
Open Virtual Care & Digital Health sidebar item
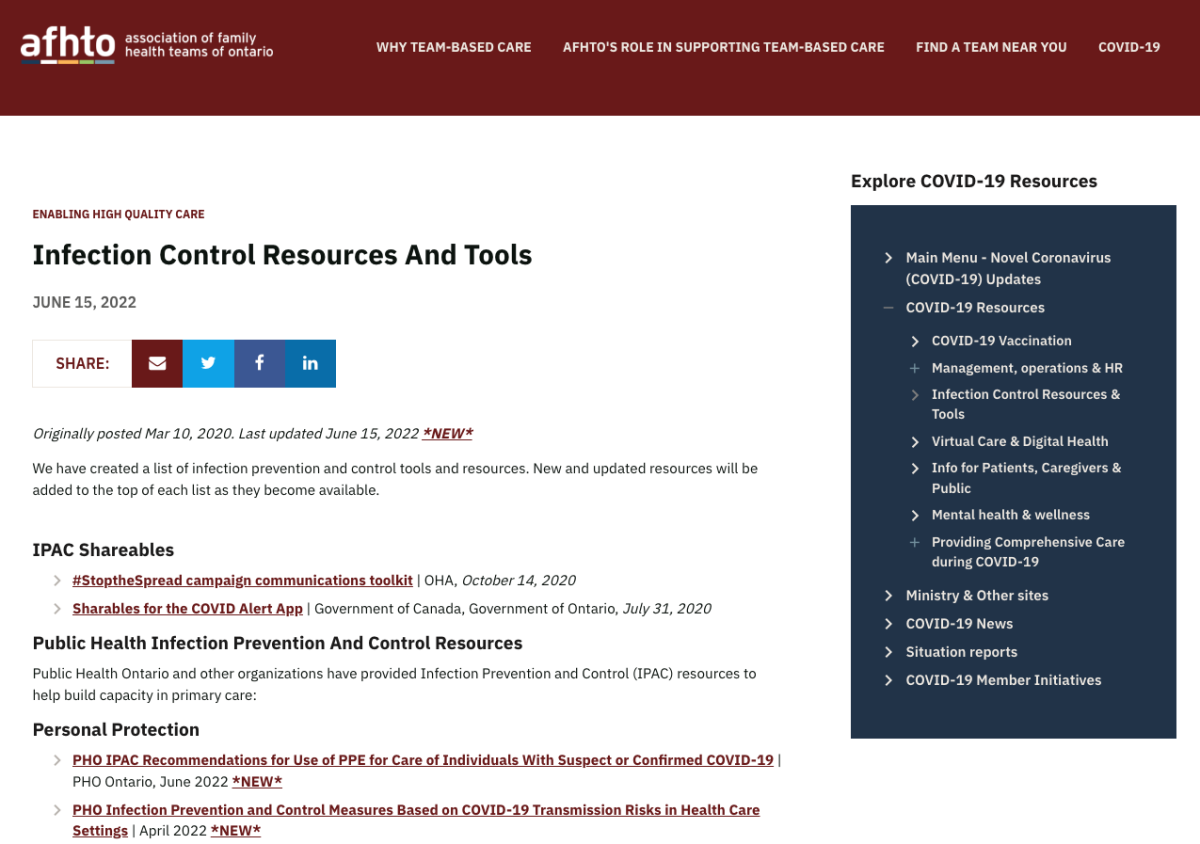[1020, 441]
